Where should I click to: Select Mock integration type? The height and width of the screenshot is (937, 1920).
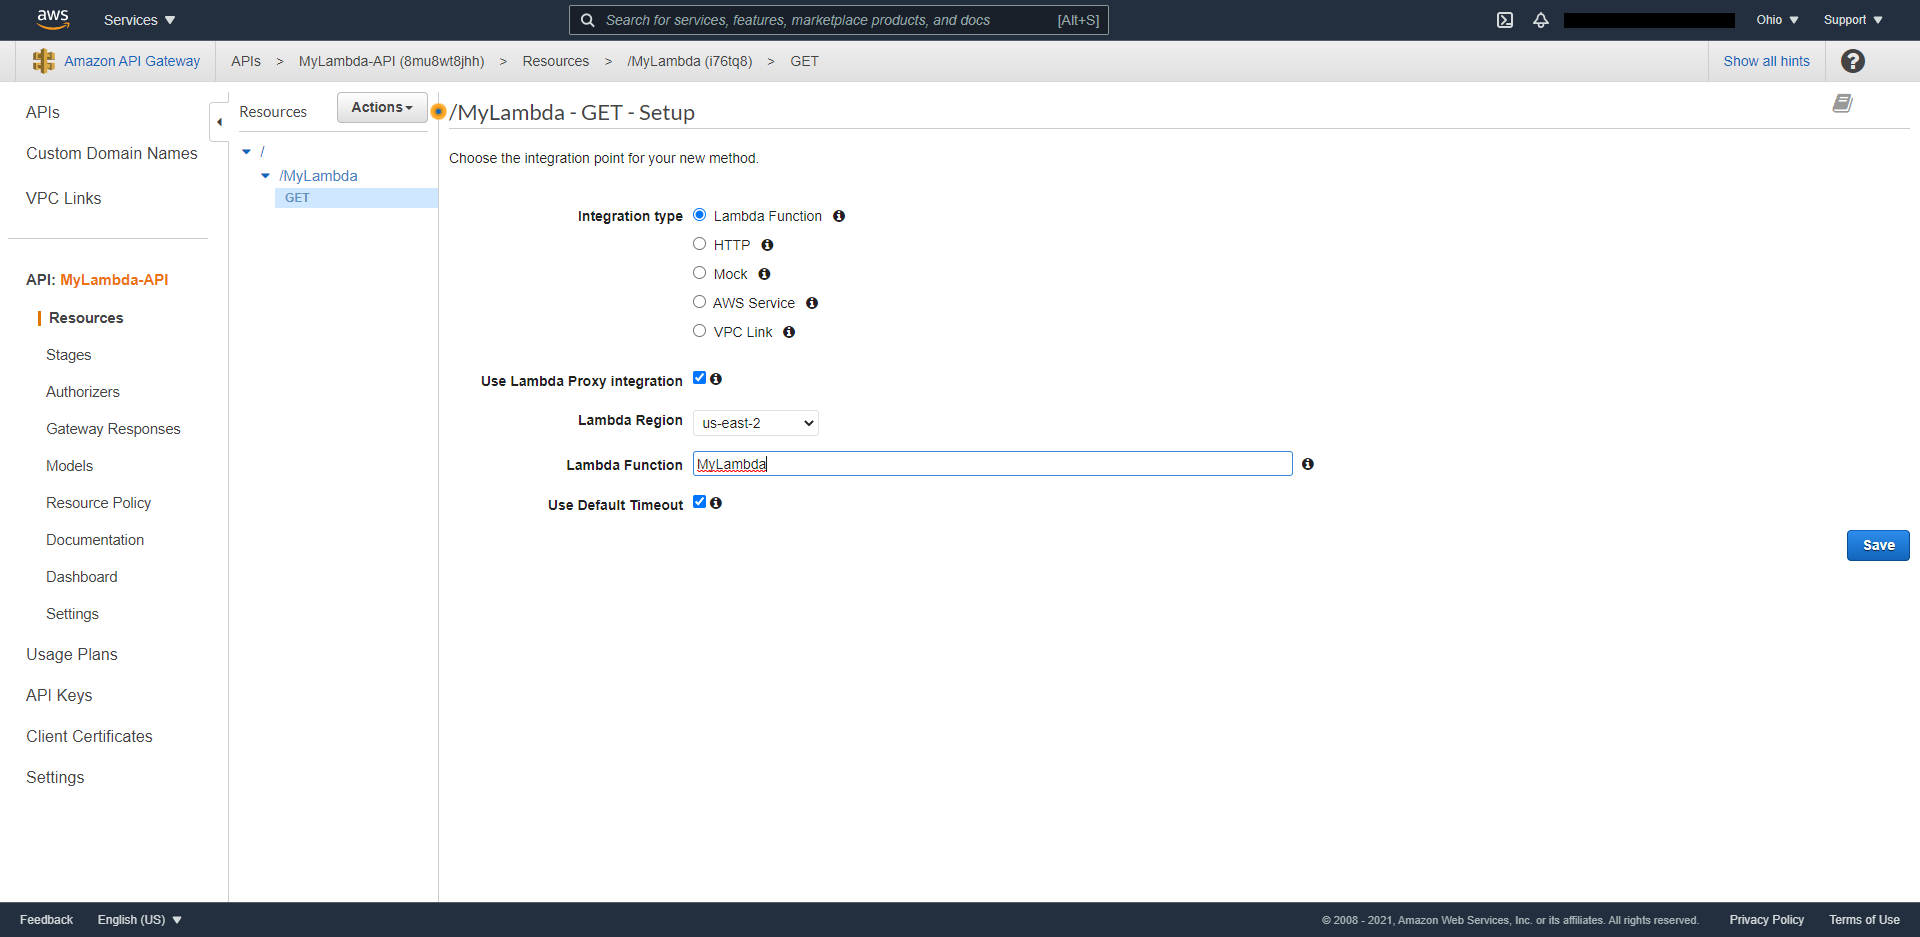[x=700, y=273]
